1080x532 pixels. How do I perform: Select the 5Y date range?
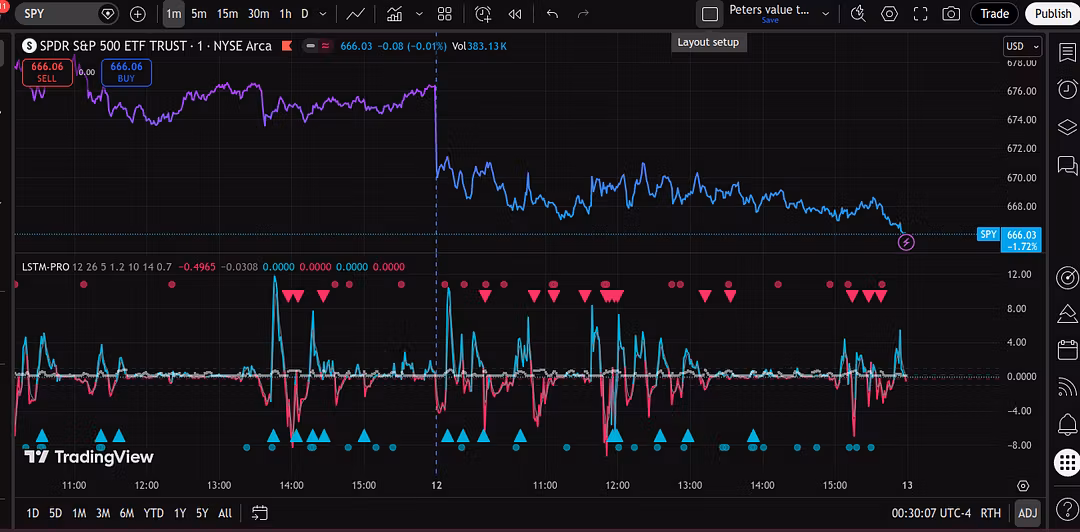pyautogui.click(x=202, y=513)
